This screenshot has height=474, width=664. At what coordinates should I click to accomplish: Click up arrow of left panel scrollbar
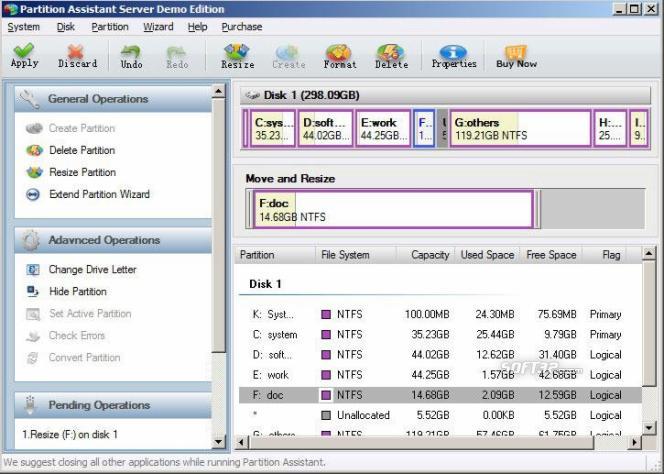[219, 91]
